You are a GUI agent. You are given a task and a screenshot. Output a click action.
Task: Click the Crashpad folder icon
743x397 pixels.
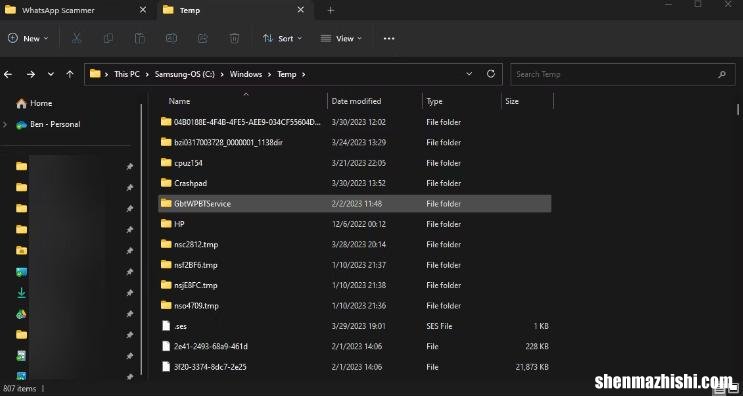pyautogui.click(x=166, y=183)
